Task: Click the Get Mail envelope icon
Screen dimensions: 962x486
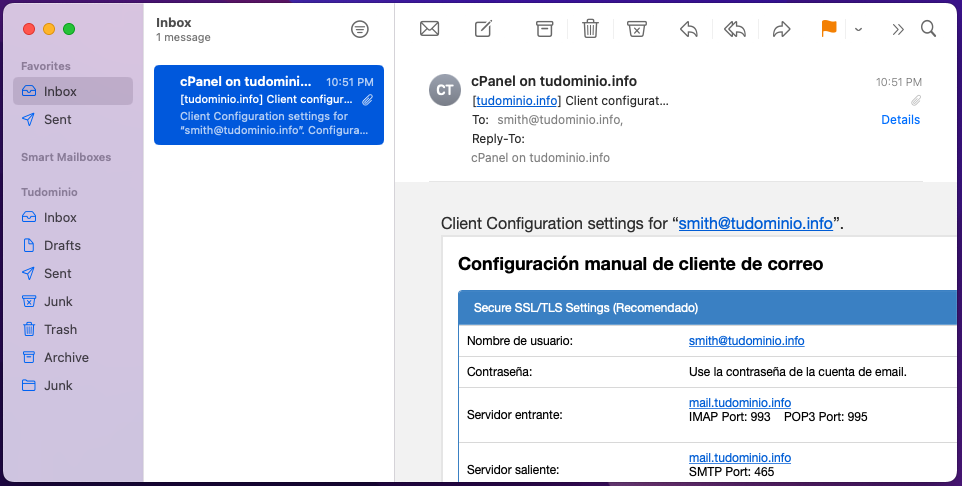Action: click(x=429, y=29)
